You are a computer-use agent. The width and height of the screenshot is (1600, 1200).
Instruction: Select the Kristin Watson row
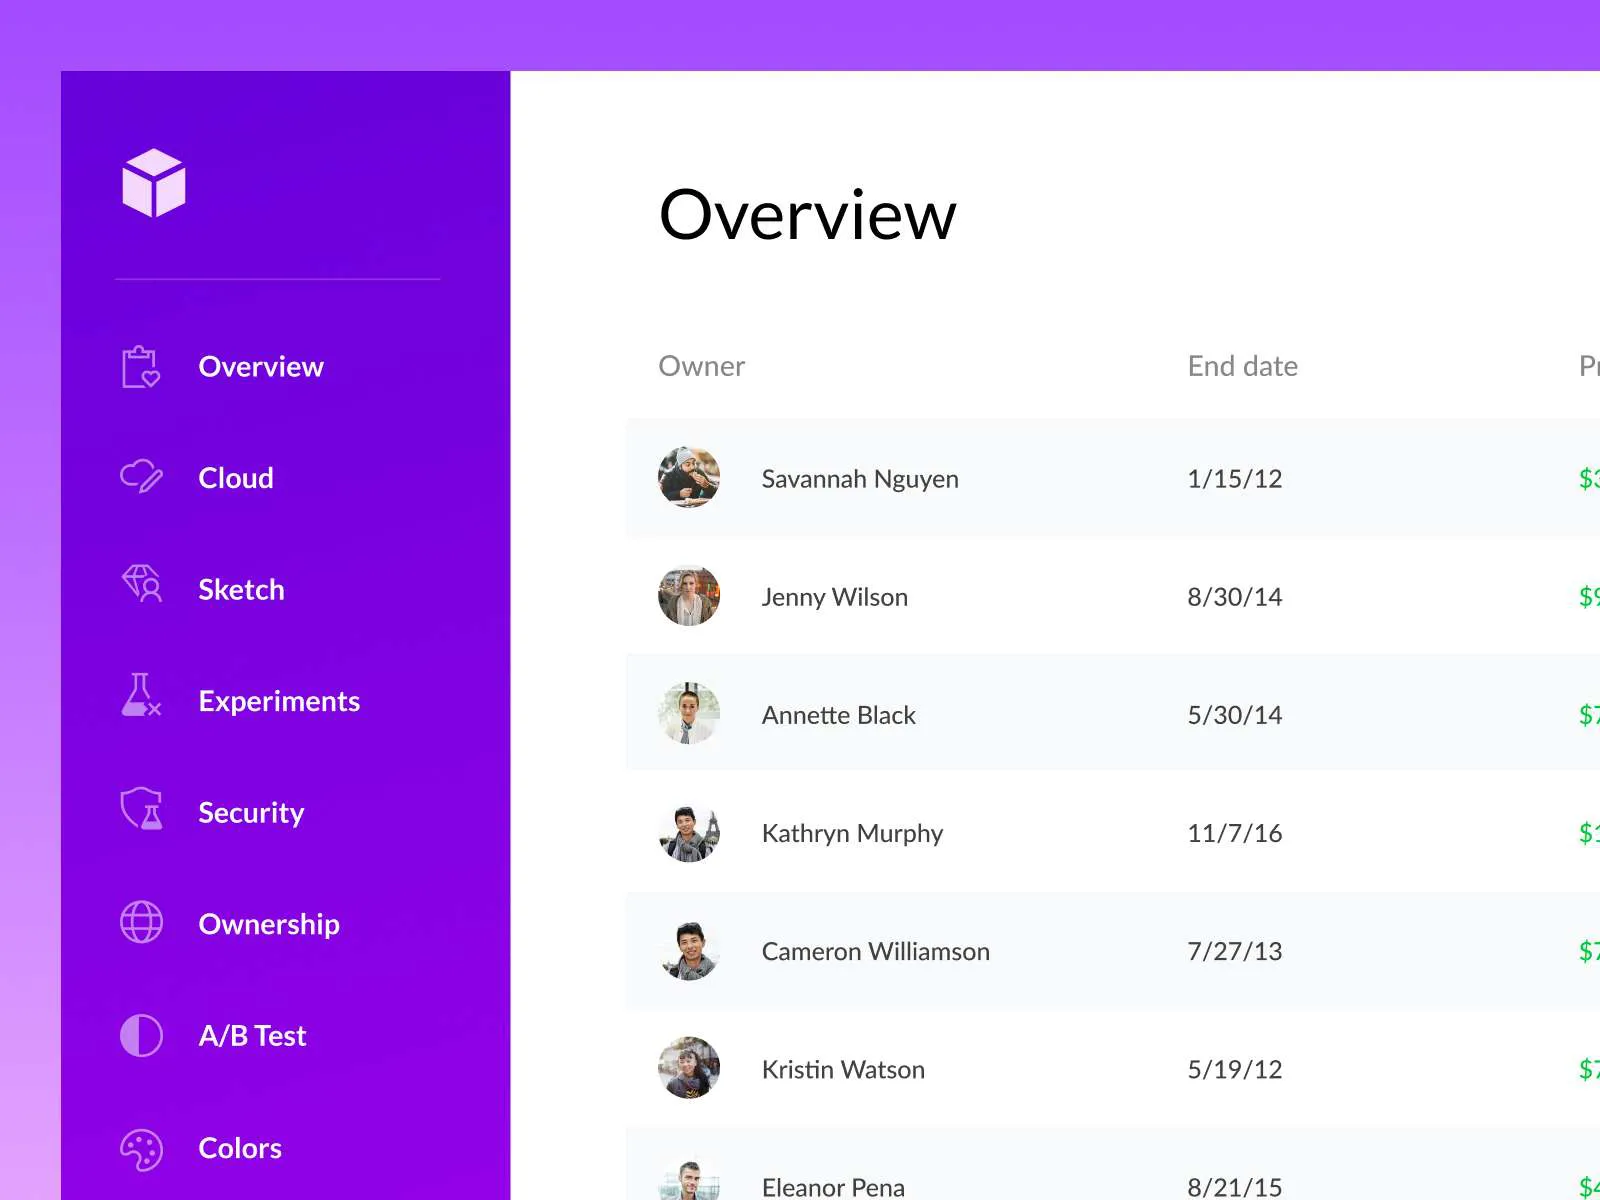(1000, 1069)
